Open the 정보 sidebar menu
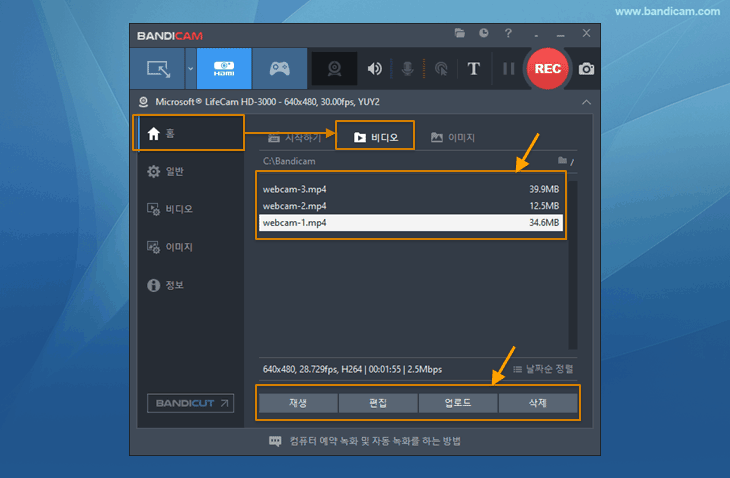 (189, 285)
